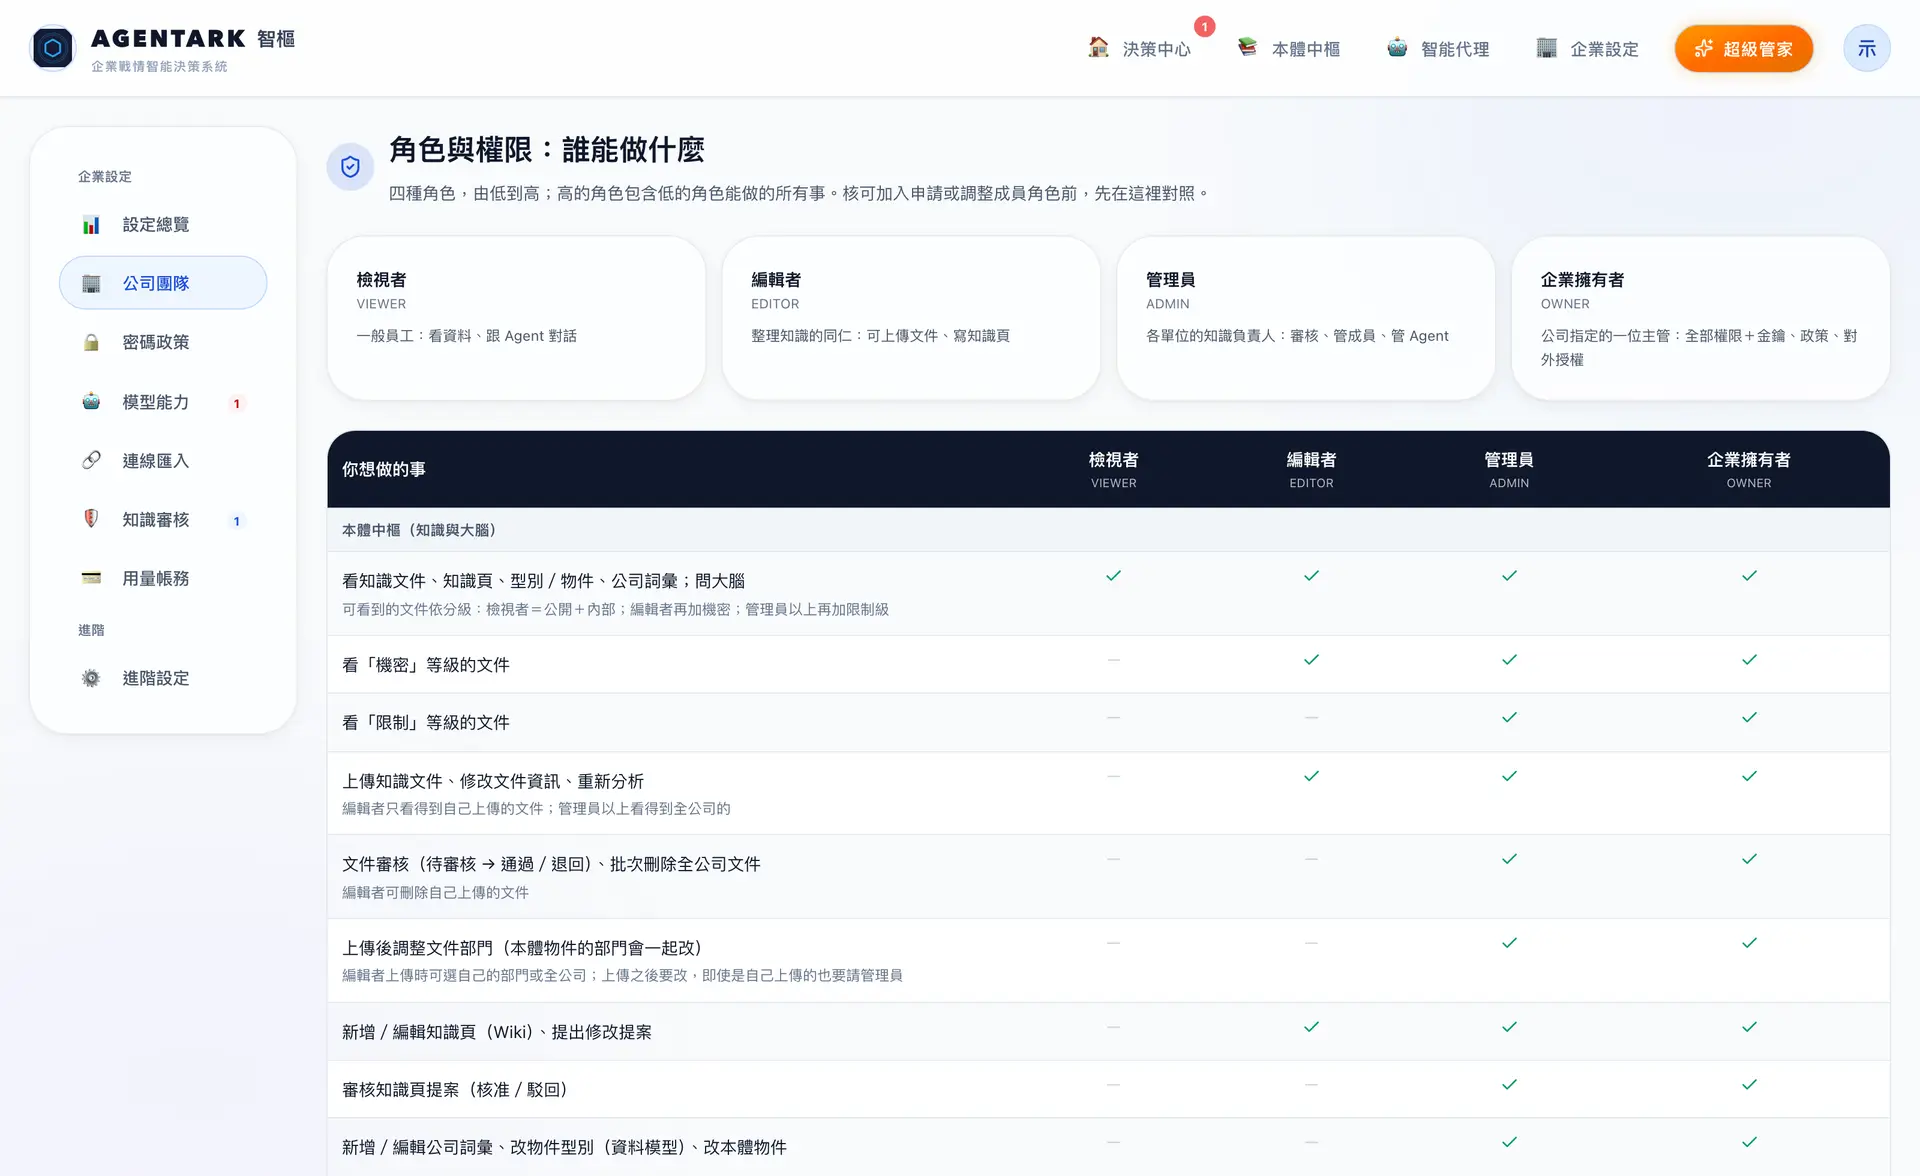Click the card icon beside 用量帳務
This screenshot has width=1920, height=1176.
[91, 578]
